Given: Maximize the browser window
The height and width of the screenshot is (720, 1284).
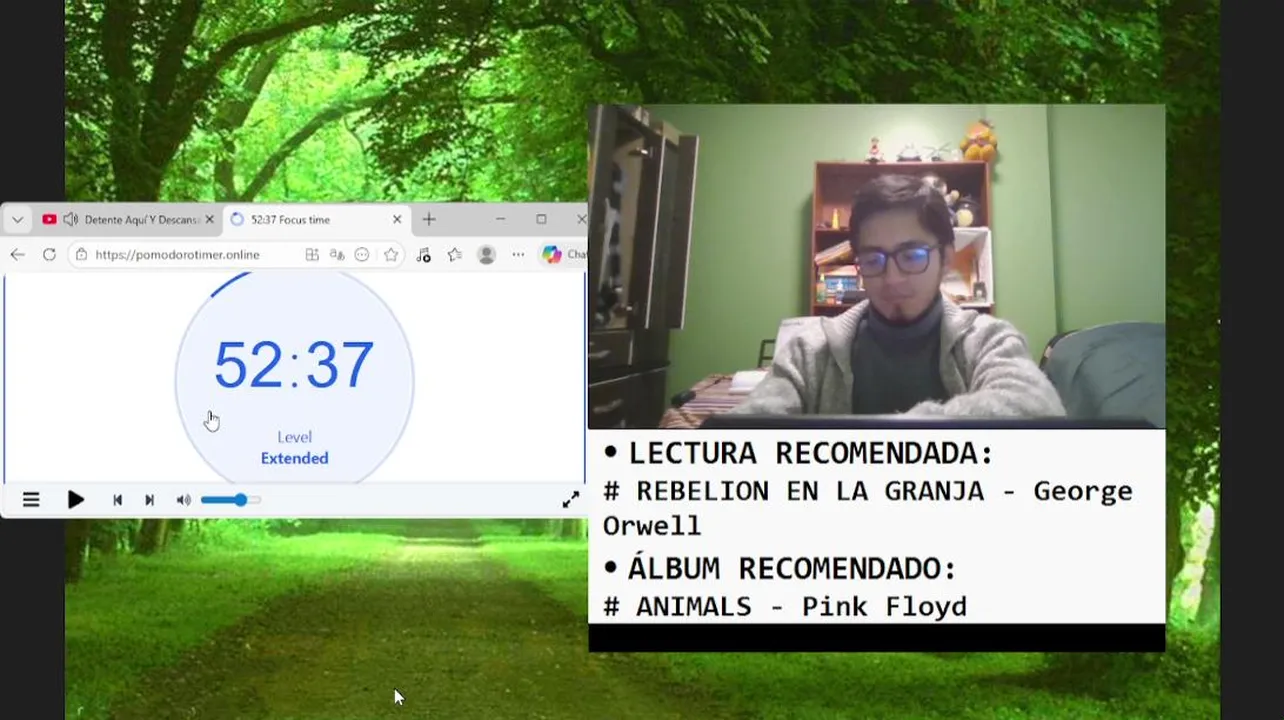Looking at the screenshot, I should tap(541, 219).
